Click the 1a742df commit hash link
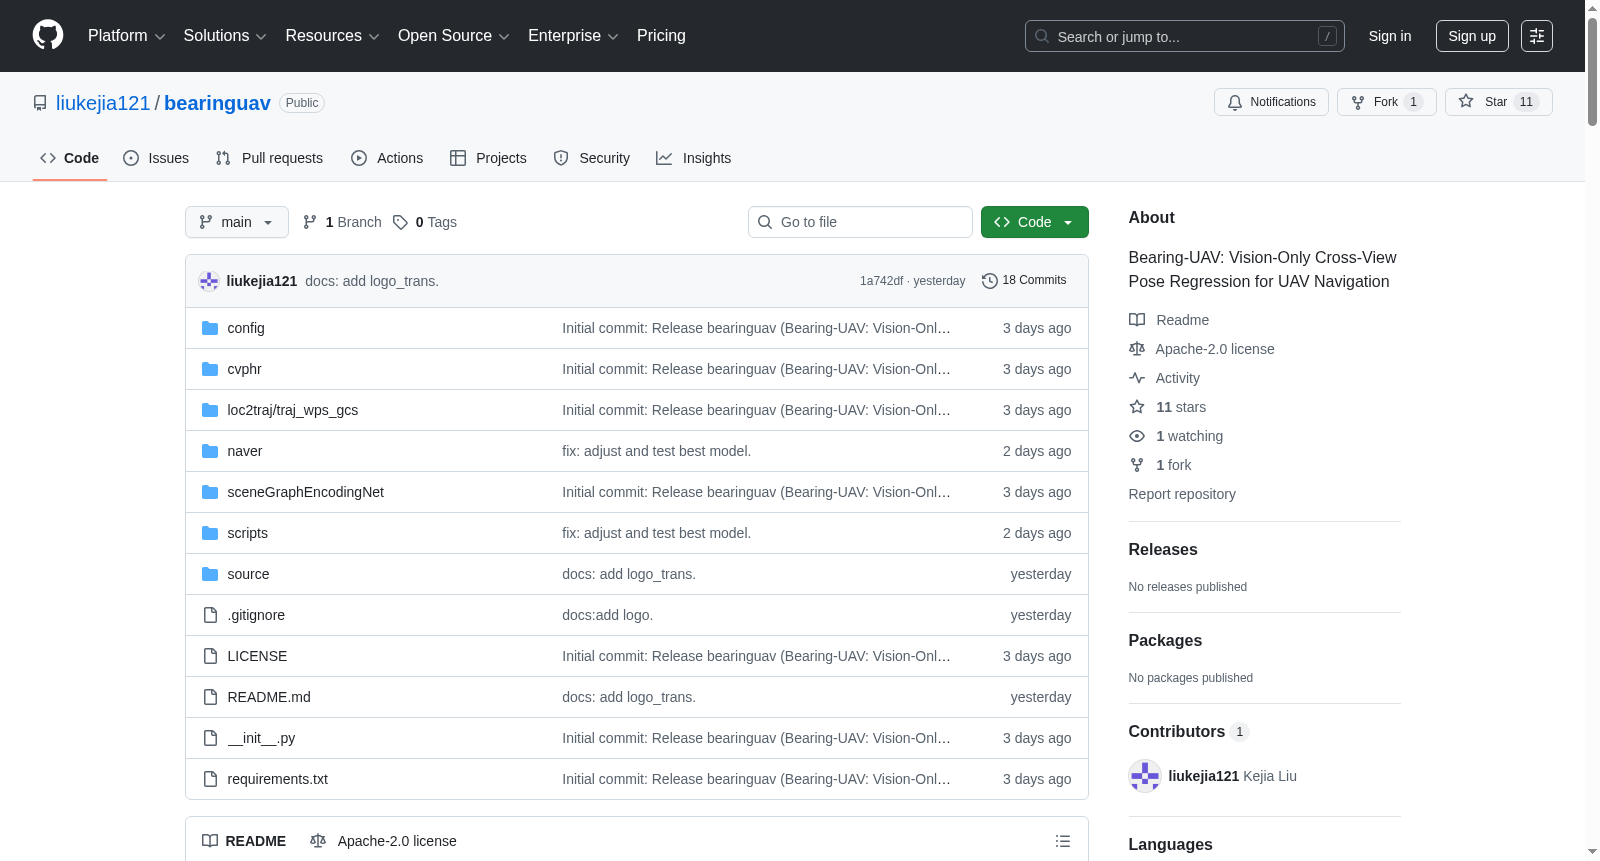This screenshot has height=861, width=1600. tap(881, 281)
